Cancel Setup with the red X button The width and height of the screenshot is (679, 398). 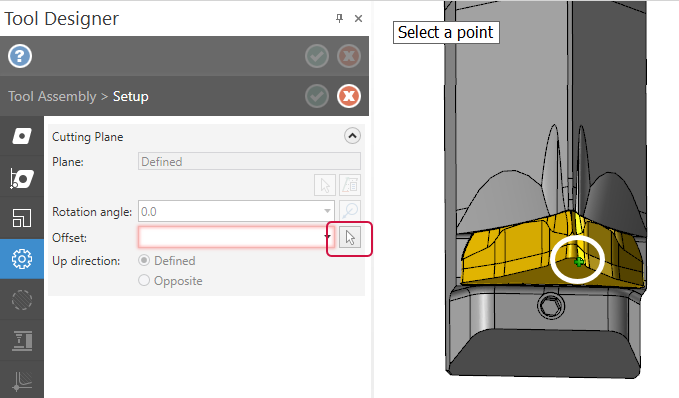click(349, 96)
